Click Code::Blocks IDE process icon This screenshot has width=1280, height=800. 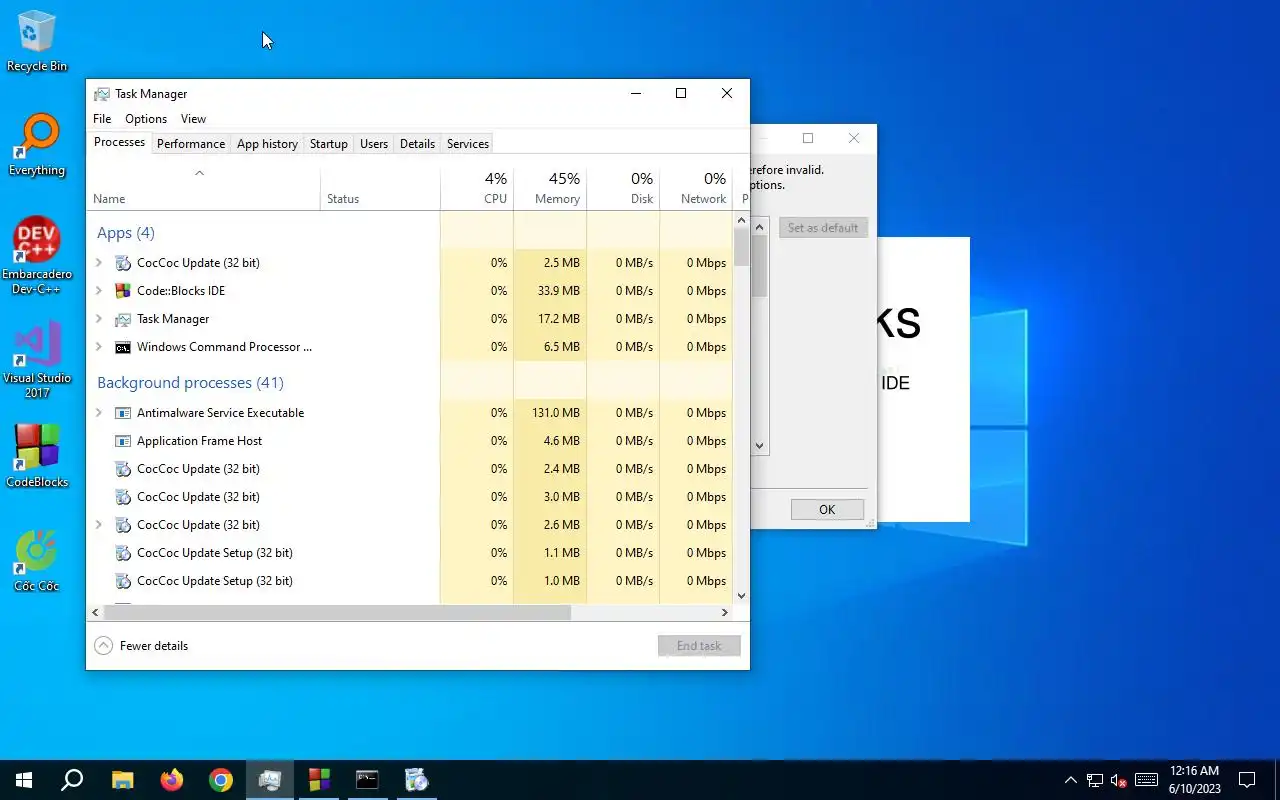(123, 291)
